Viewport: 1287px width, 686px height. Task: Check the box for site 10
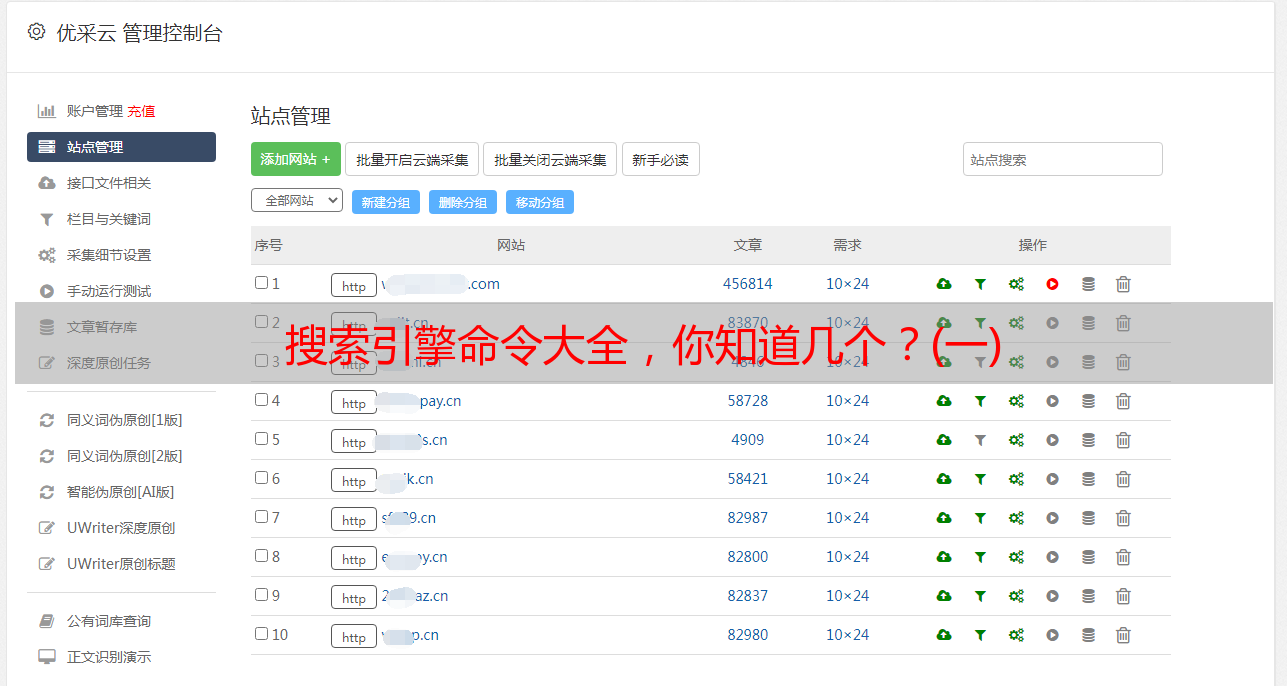click(262, 634)
